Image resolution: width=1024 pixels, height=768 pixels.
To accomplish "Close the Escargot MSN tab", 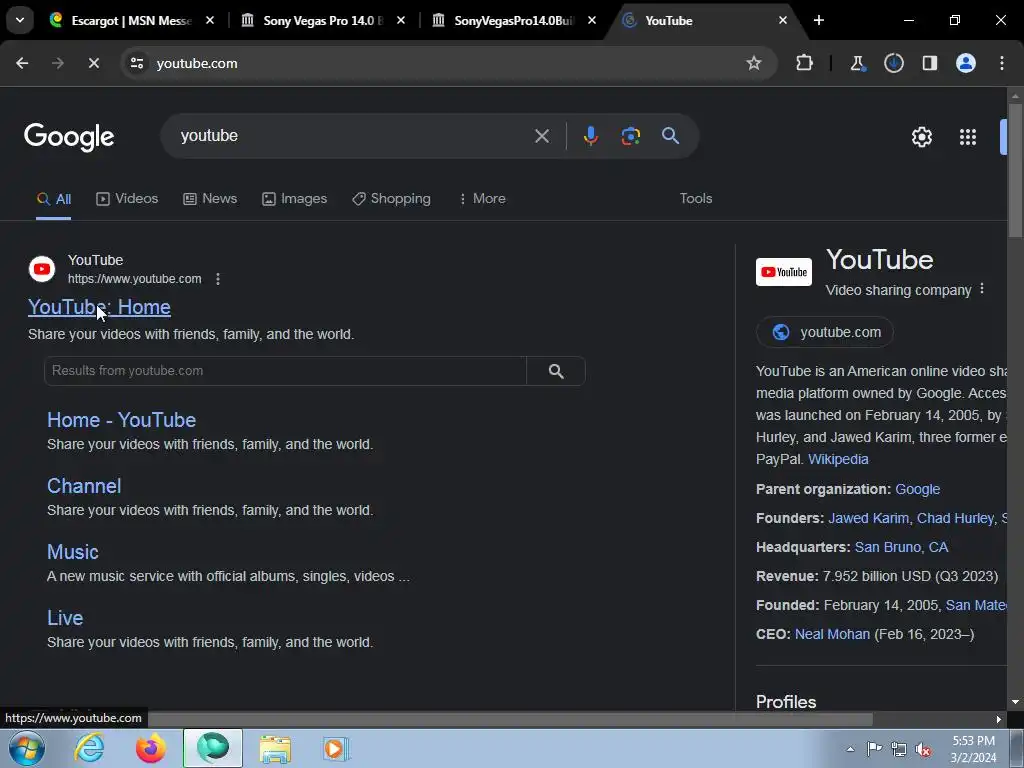I will 210,20.
